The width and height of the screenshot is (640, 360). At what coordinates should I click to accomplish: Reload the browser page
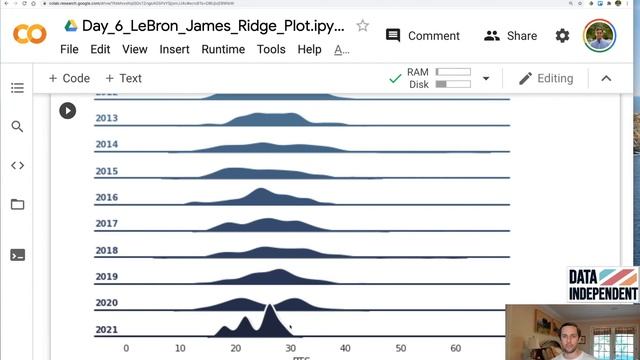(x=24, y=3)
